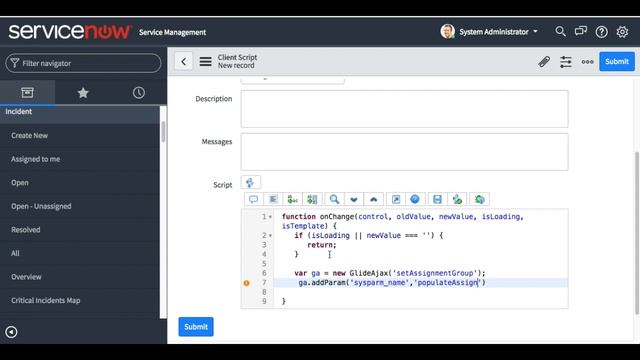The image size is (640, 360).
Task: Click the replace all icon
Action: [312, 200]
